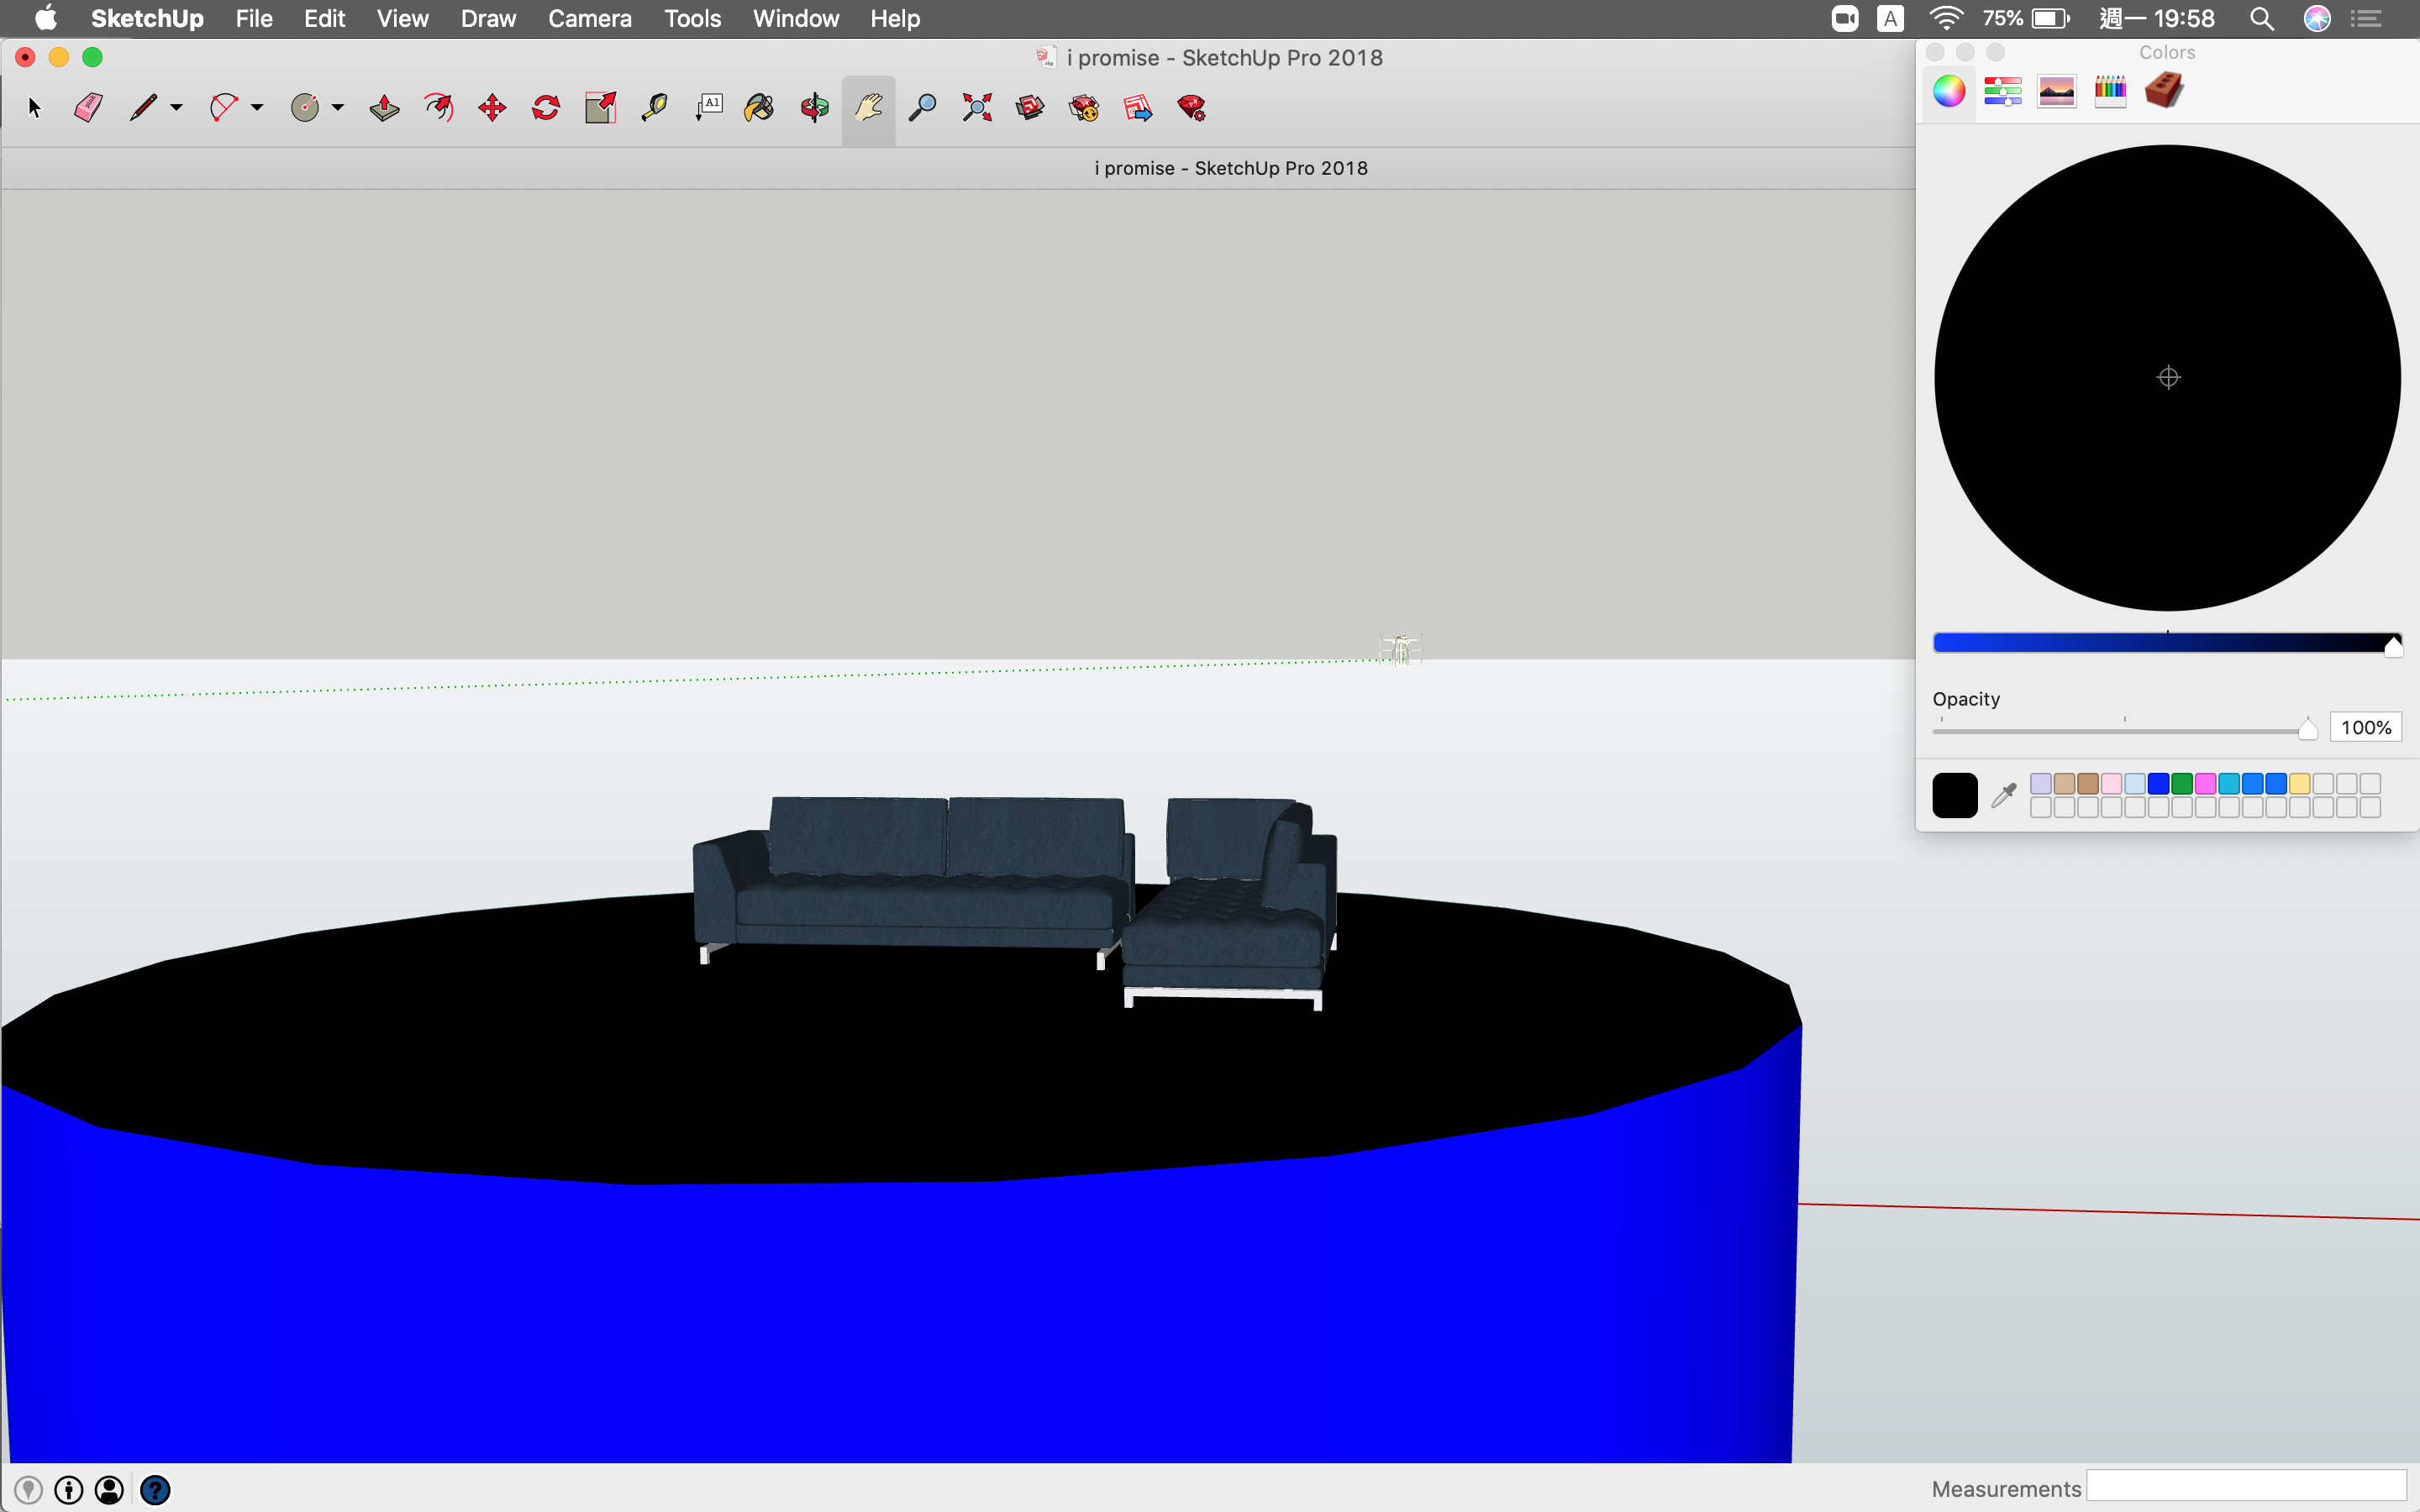The image size is (2420, 1512).
Task: Click the Orbit tool icon
Action: point(814,108)
